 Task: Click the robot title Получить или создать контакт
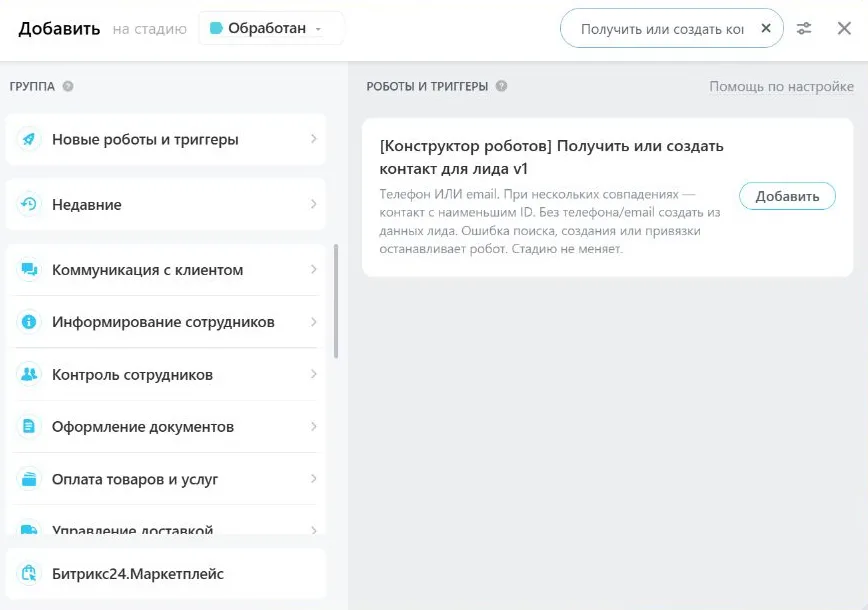pyautogui.click(x=551, y=157)
